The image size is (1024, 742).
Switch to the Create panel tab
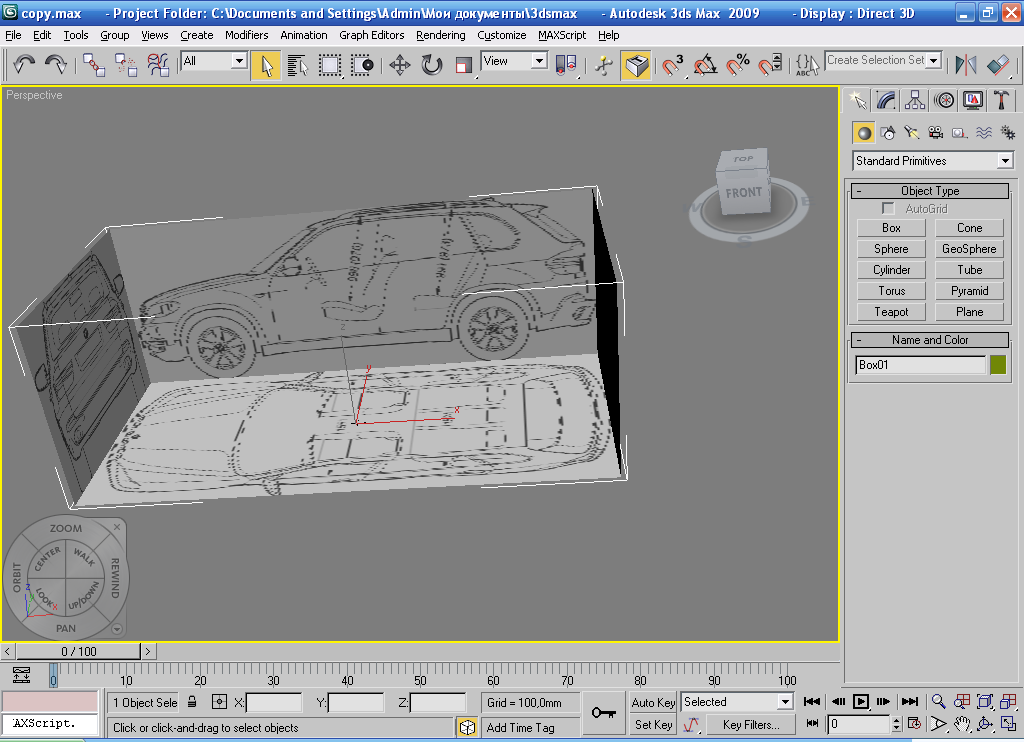pos(857,100)
